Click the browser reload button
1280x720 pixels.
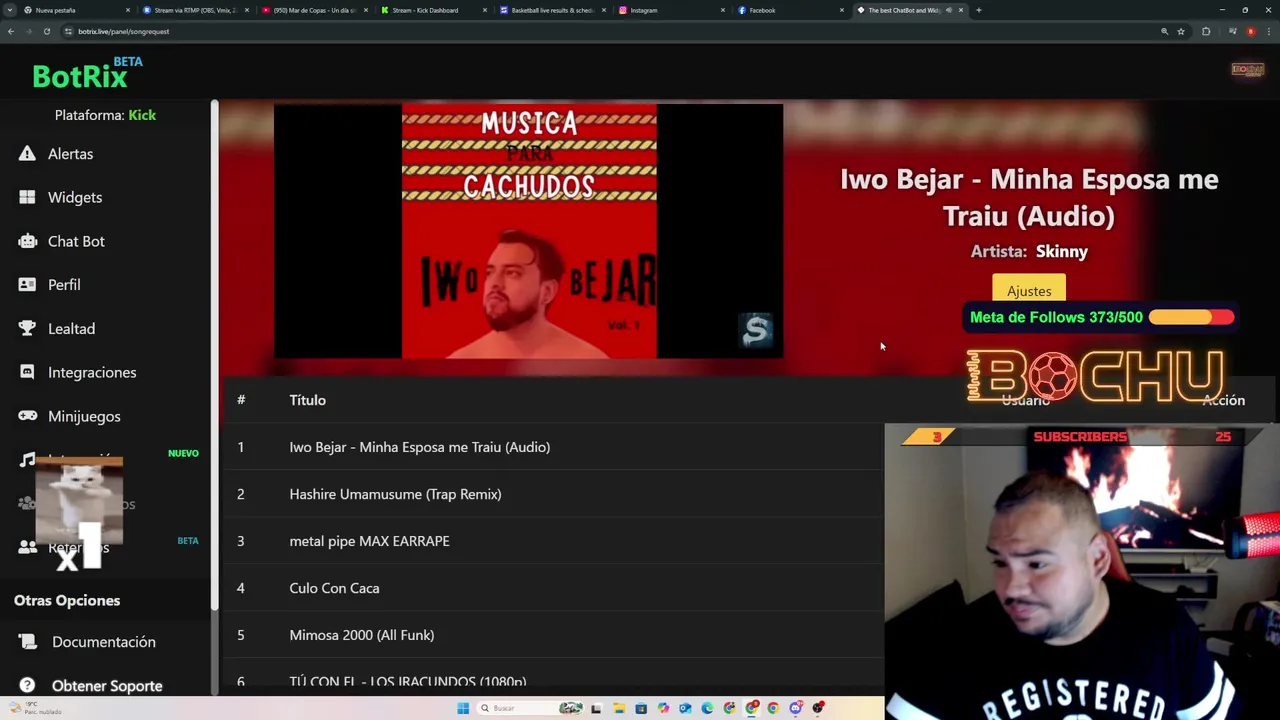pos(47,31)
